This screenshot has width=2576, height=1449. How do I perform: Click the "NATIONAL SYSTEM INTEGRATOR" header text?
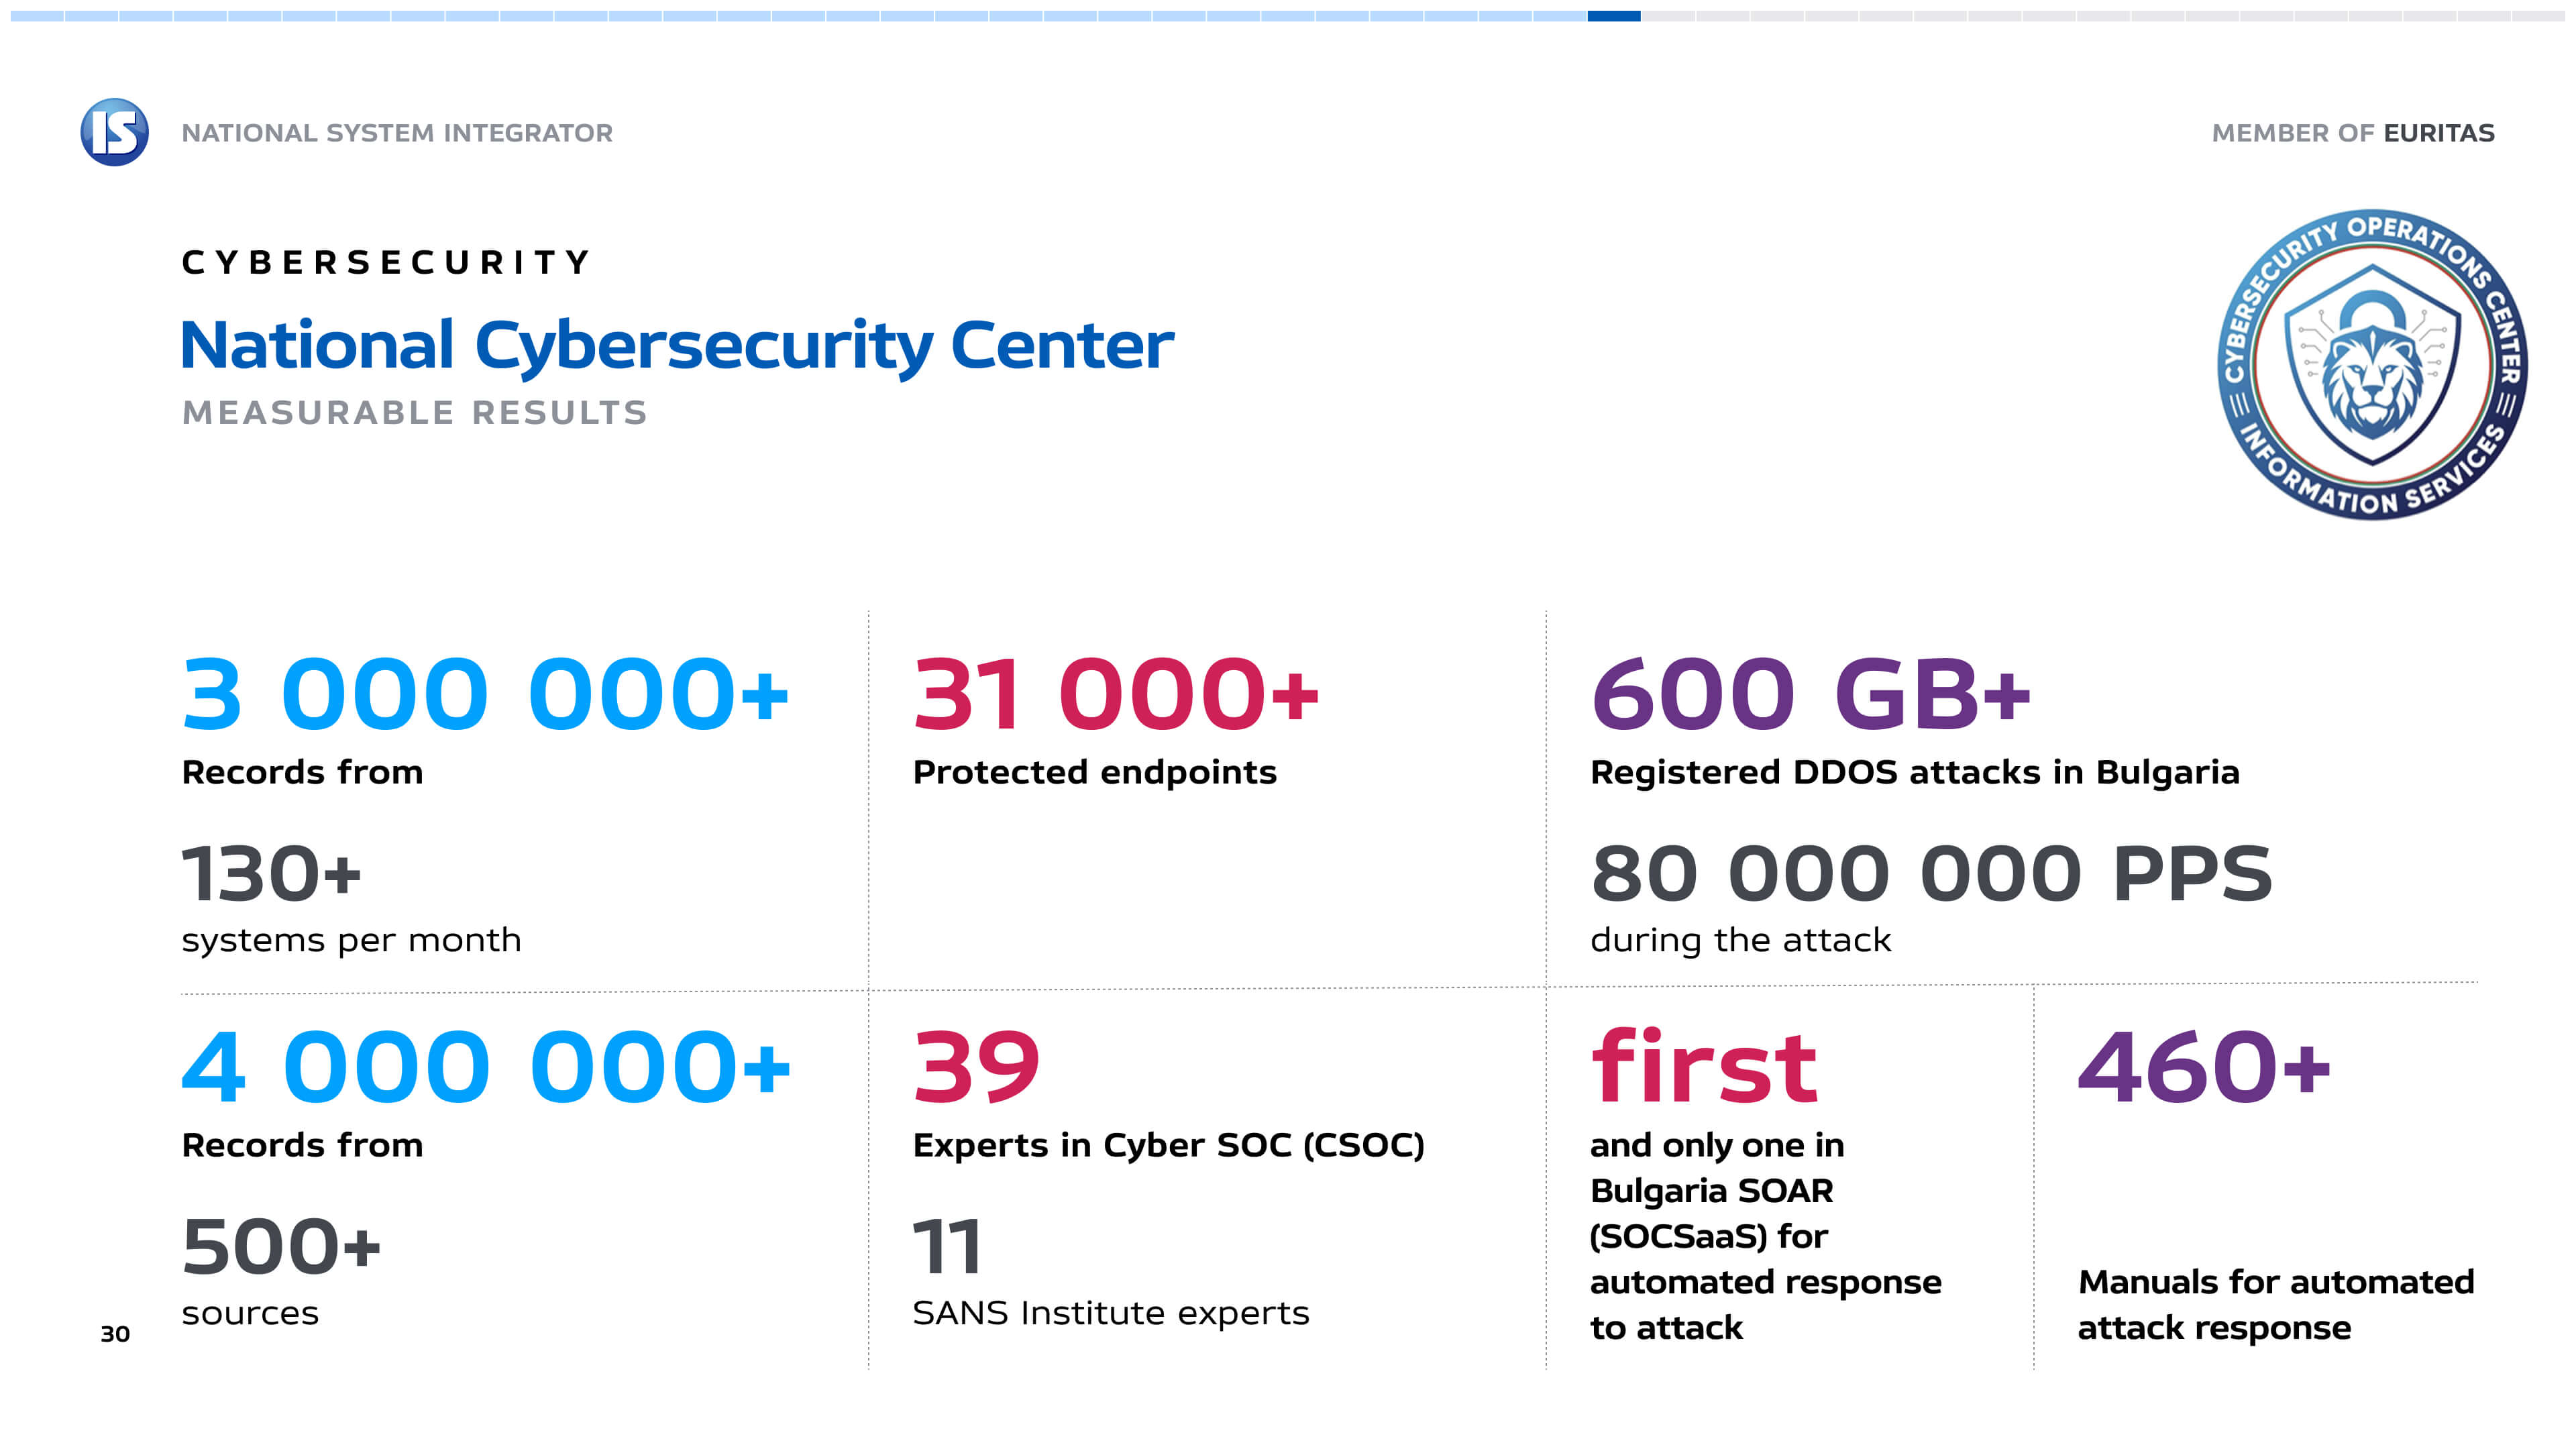(x=397, y=133)
